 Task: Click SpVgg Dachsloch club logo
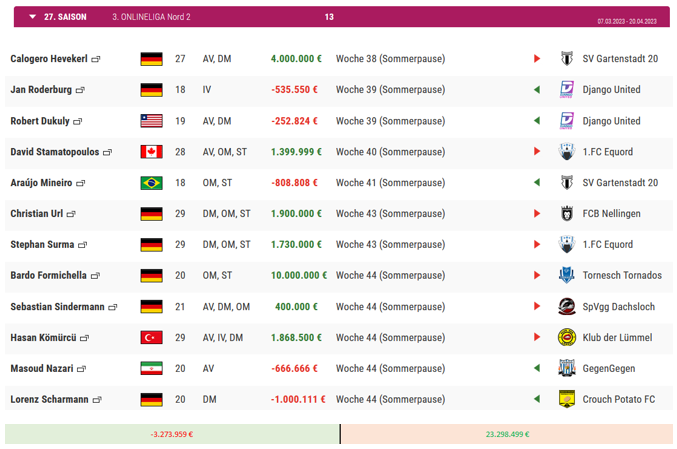pos(566,307)
